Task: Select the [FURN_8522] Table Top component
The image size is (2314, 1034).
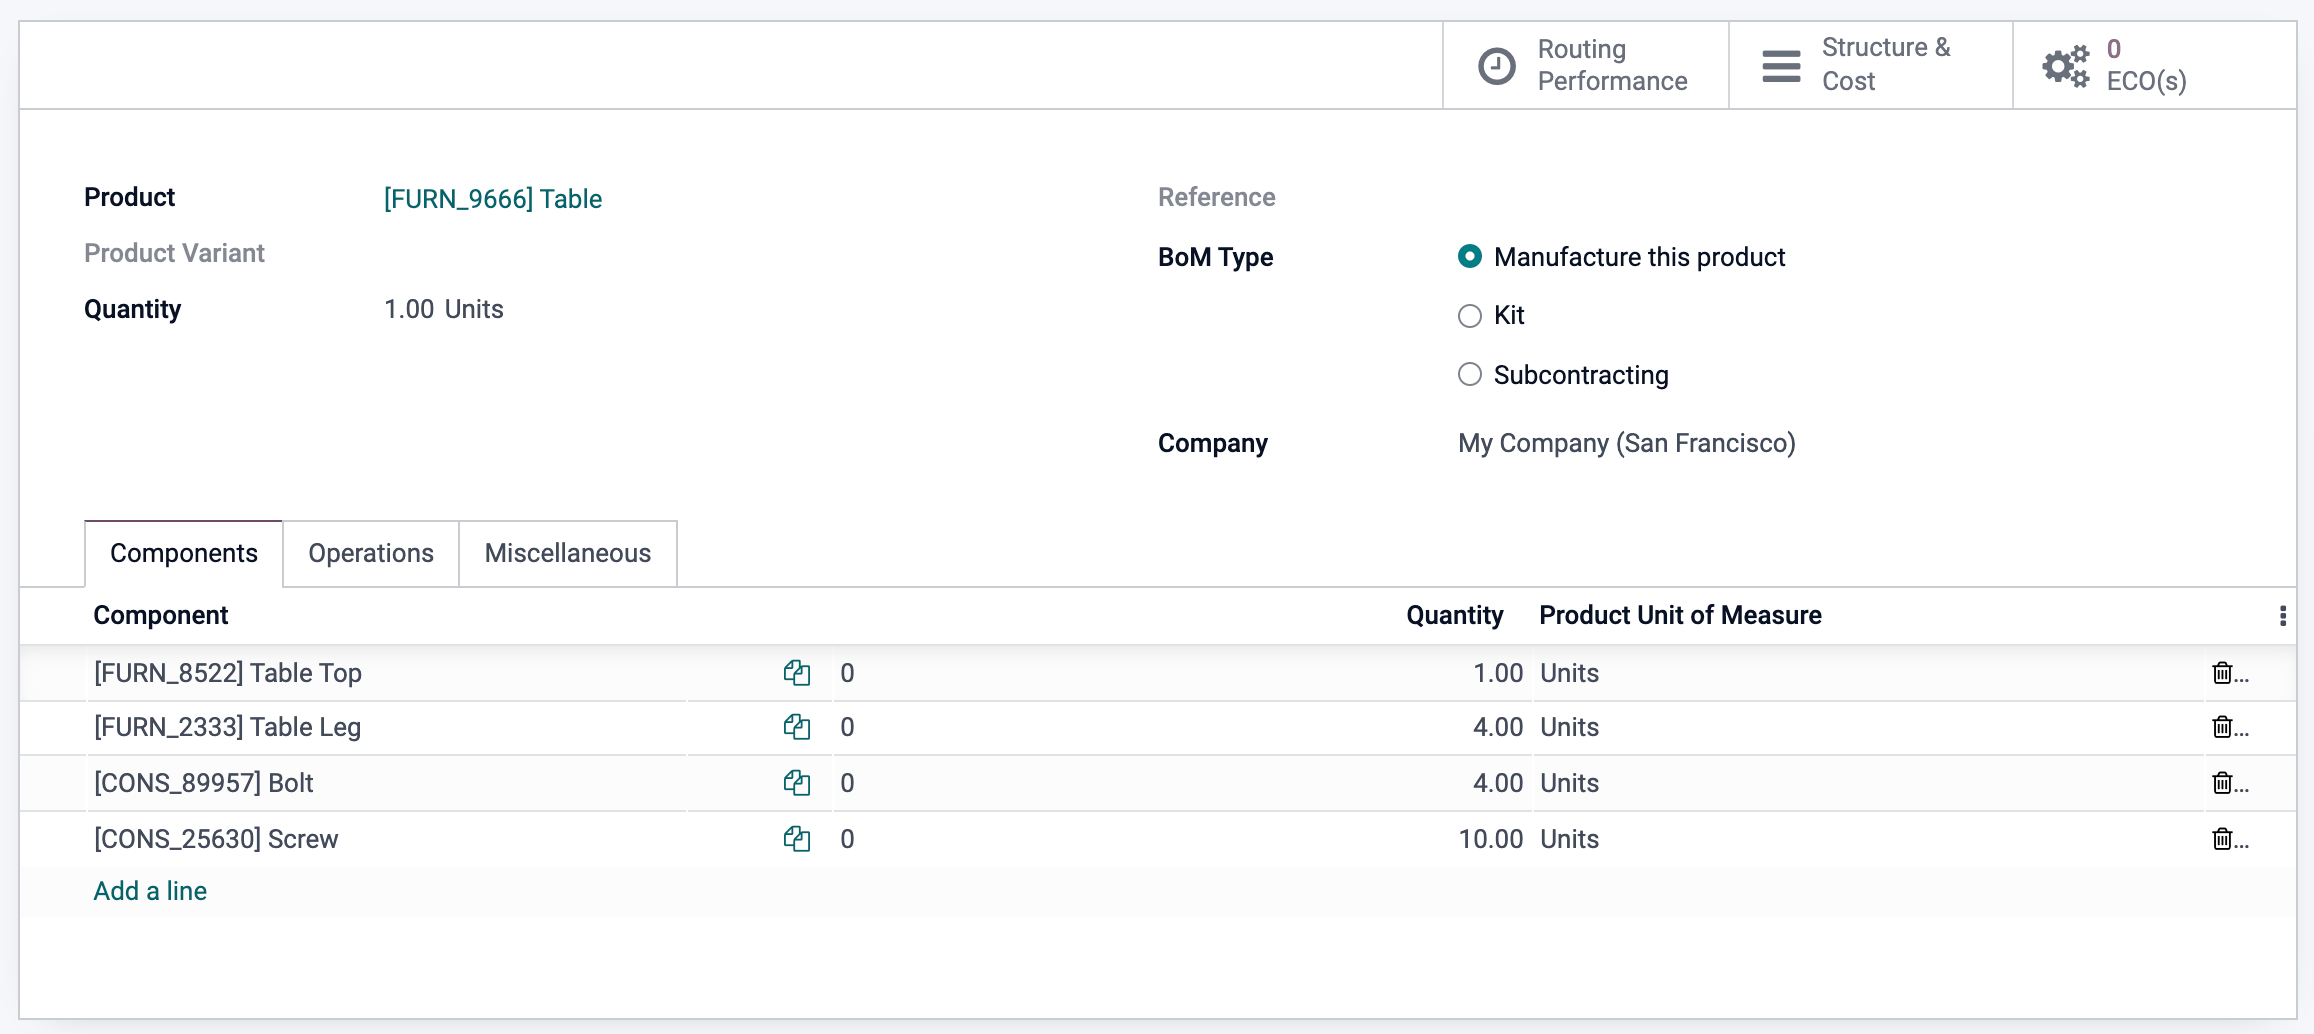Action: [x=228, y=673]
